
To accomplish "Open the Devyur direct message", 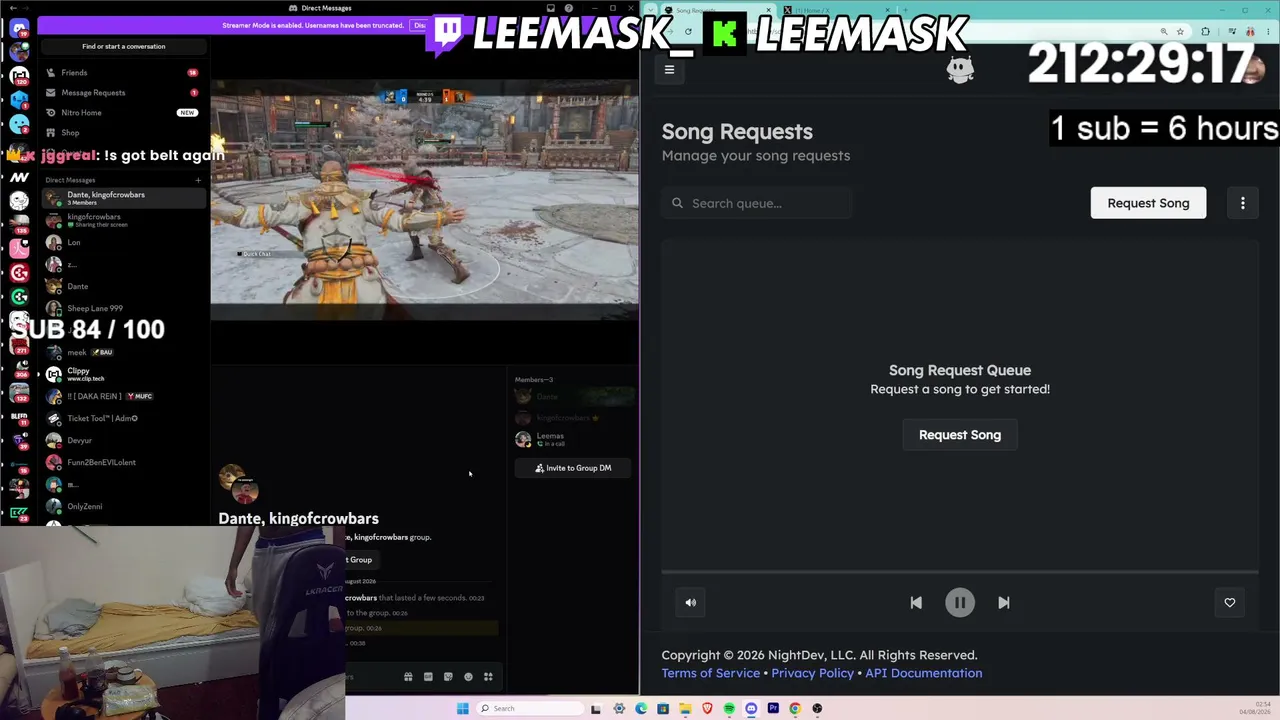I will click(x=122, y=441).
